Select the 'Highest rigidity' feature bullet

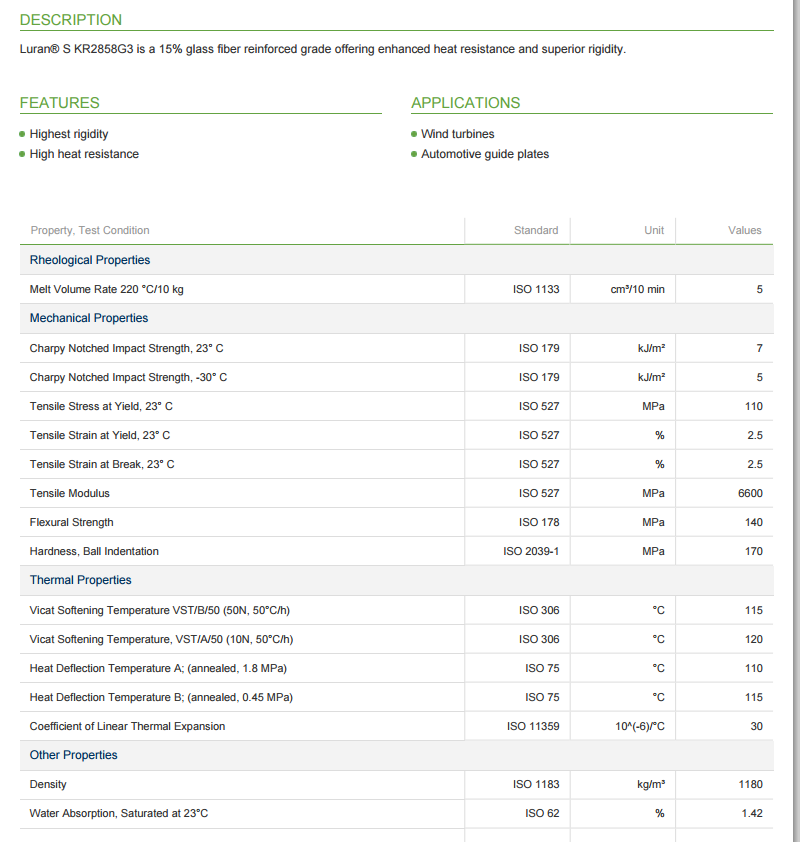click(x=69, y=134)
